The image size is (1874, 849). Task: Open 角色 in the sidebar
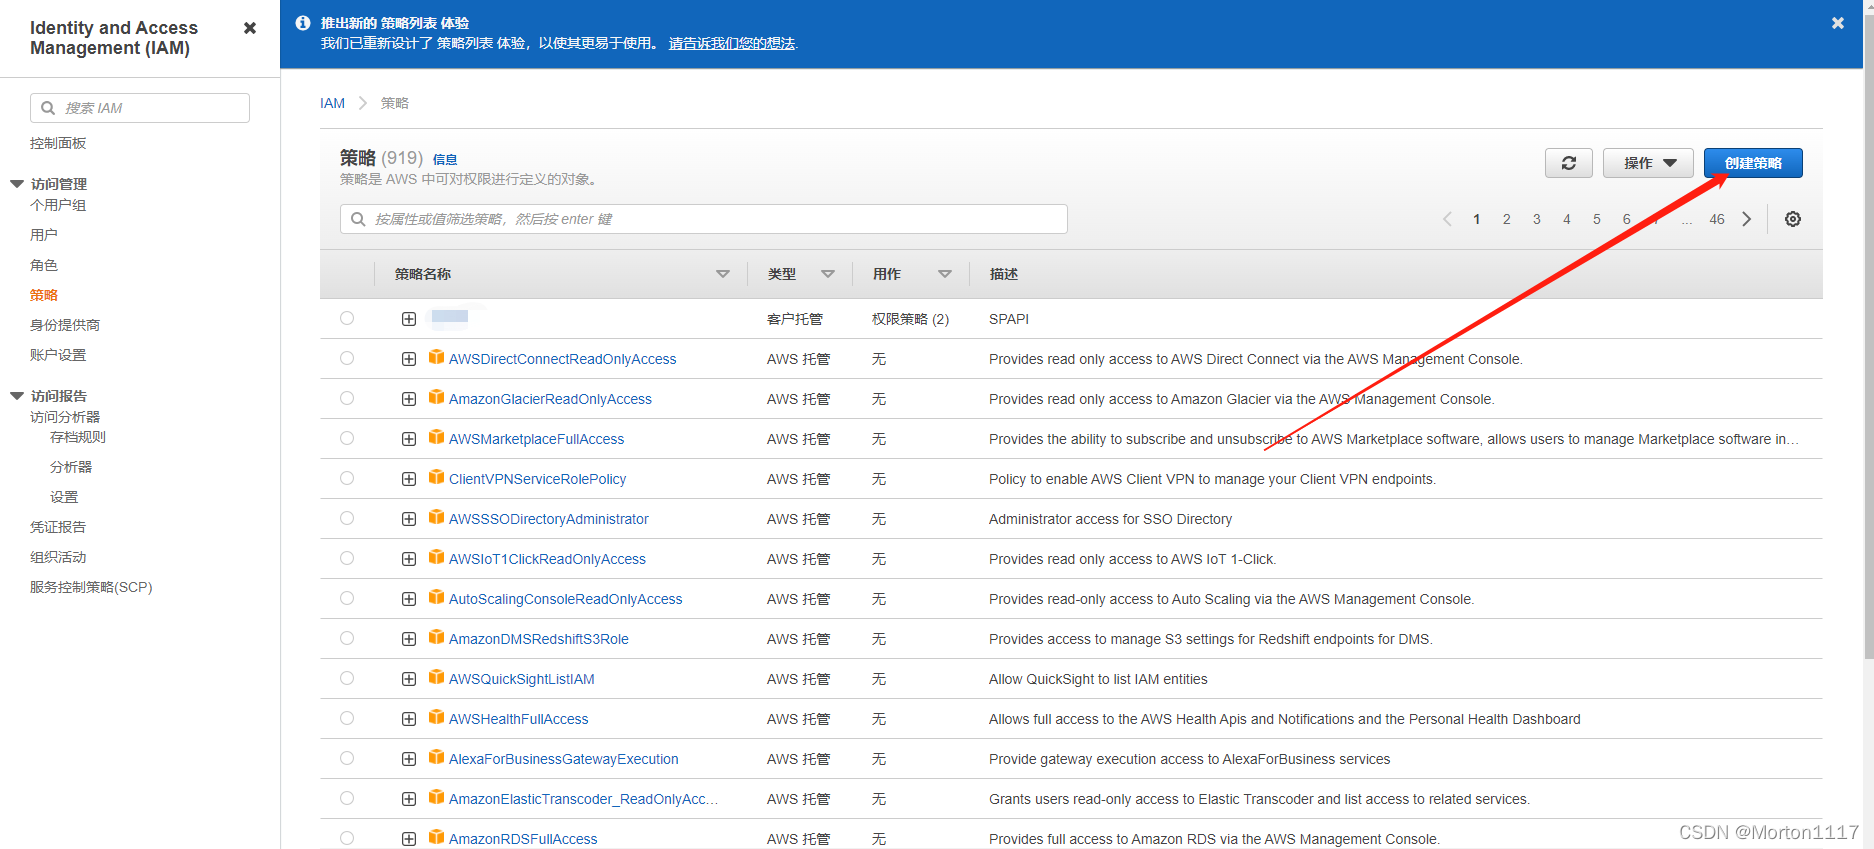[x=44, y=265]
